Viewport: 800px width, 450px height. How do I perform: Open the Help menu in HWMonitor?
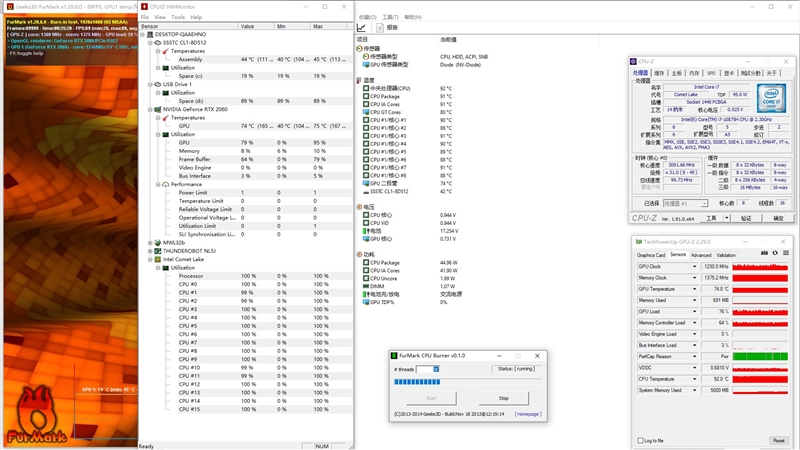click(x=196, y=17)
